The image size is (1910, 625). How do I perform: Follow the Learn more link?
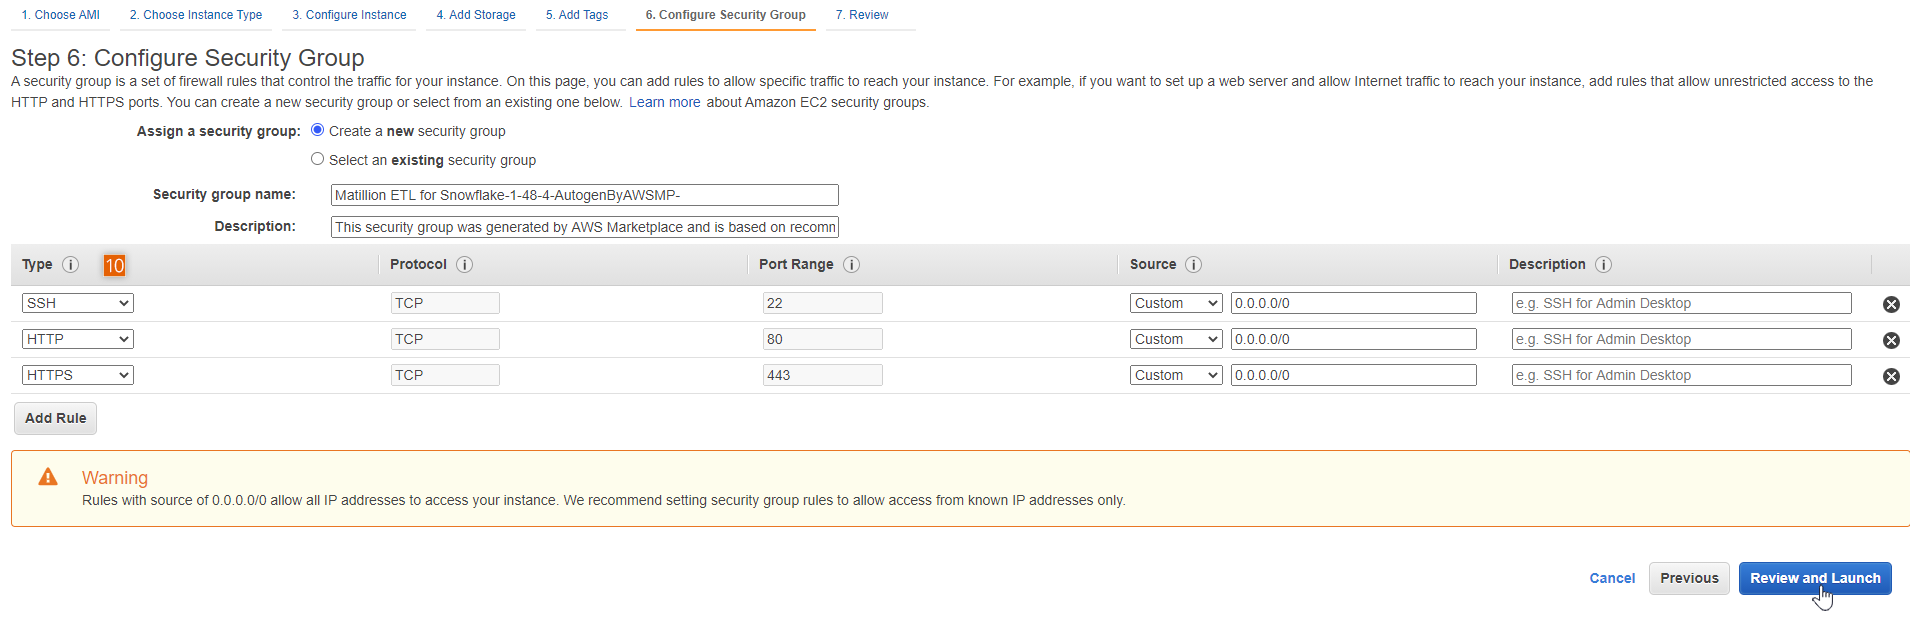tap(664, 102)
